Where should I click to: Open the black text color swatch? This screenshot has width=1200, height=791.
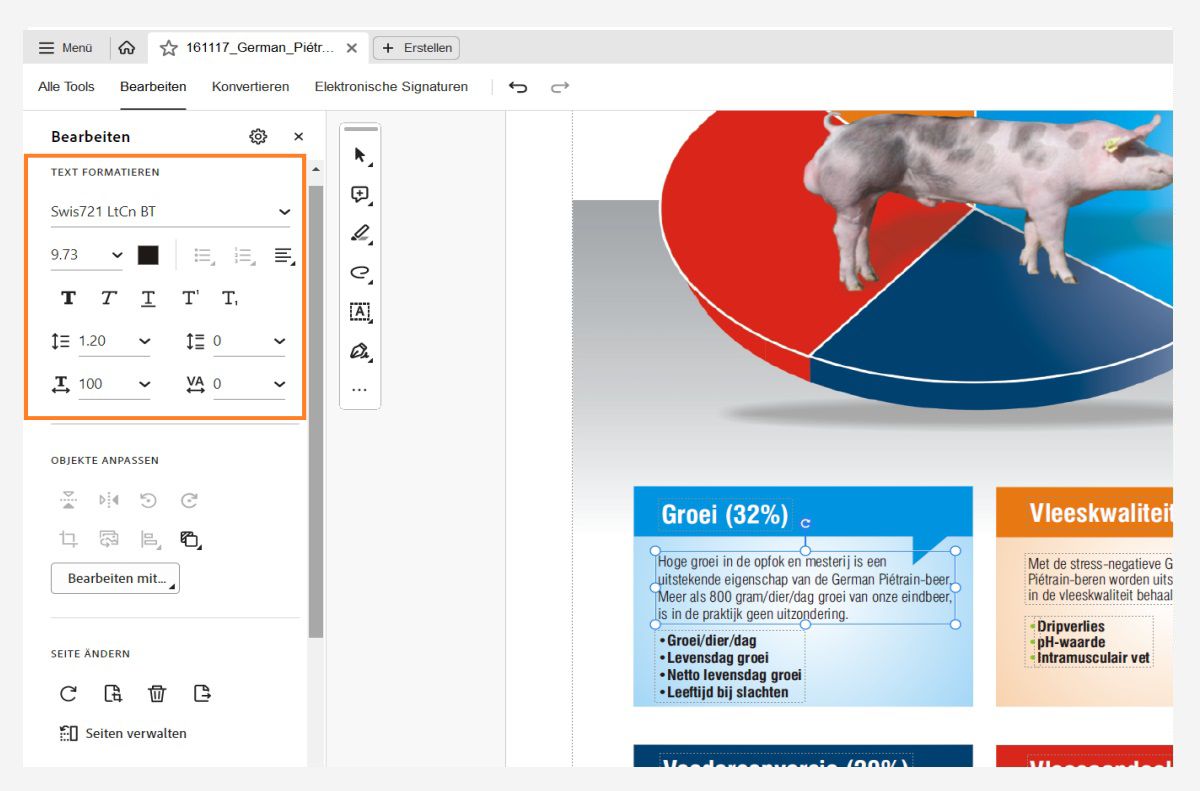(x=148, y=255)
